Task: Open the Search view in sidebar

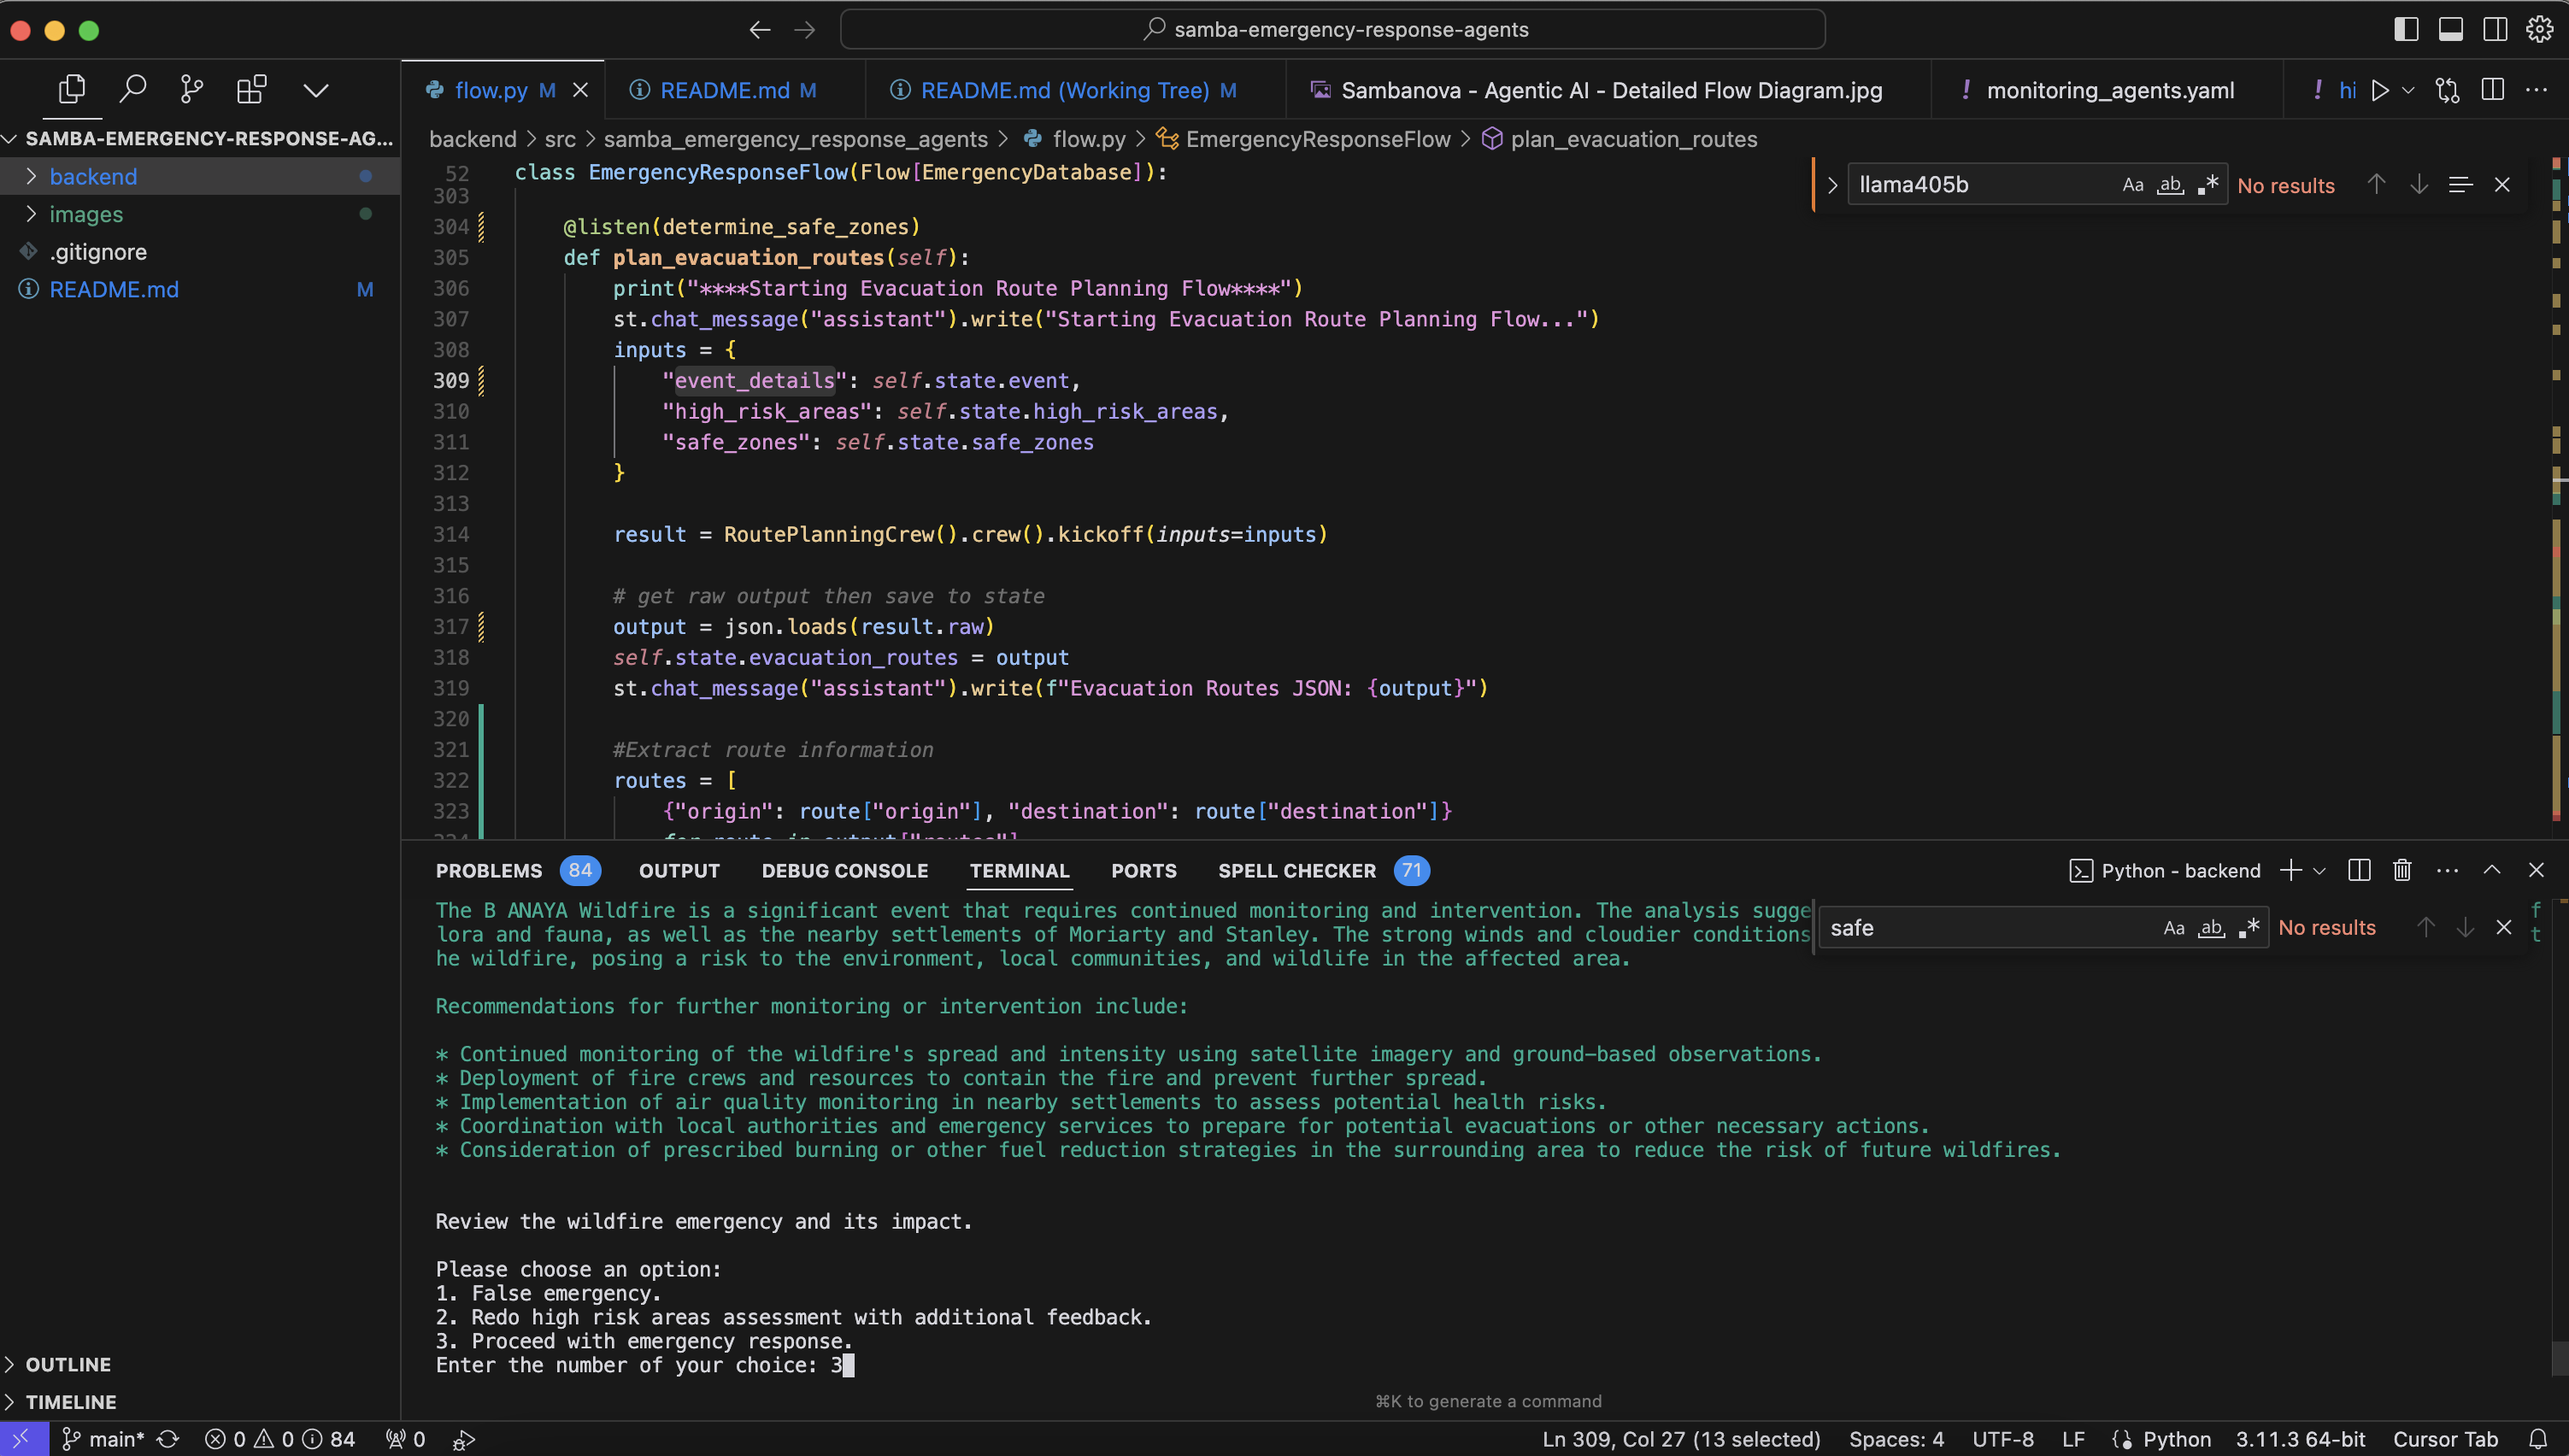Action: [x=132, y=90]
